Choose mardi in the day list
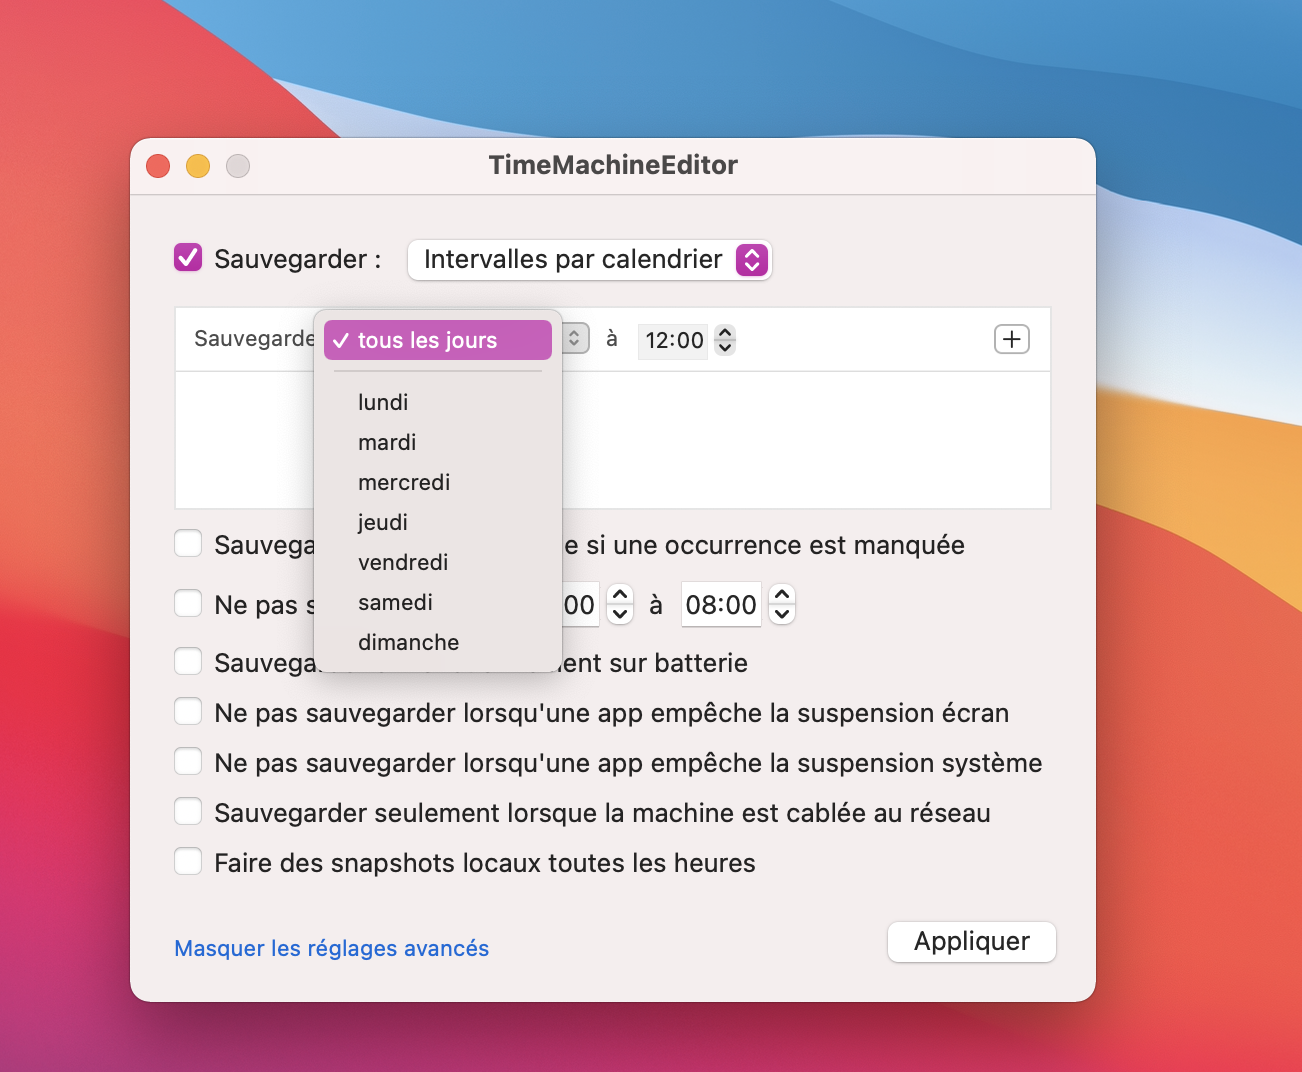Viewport: 1302px width, 1072px height. pyautogui.click(x=387, y=442)
